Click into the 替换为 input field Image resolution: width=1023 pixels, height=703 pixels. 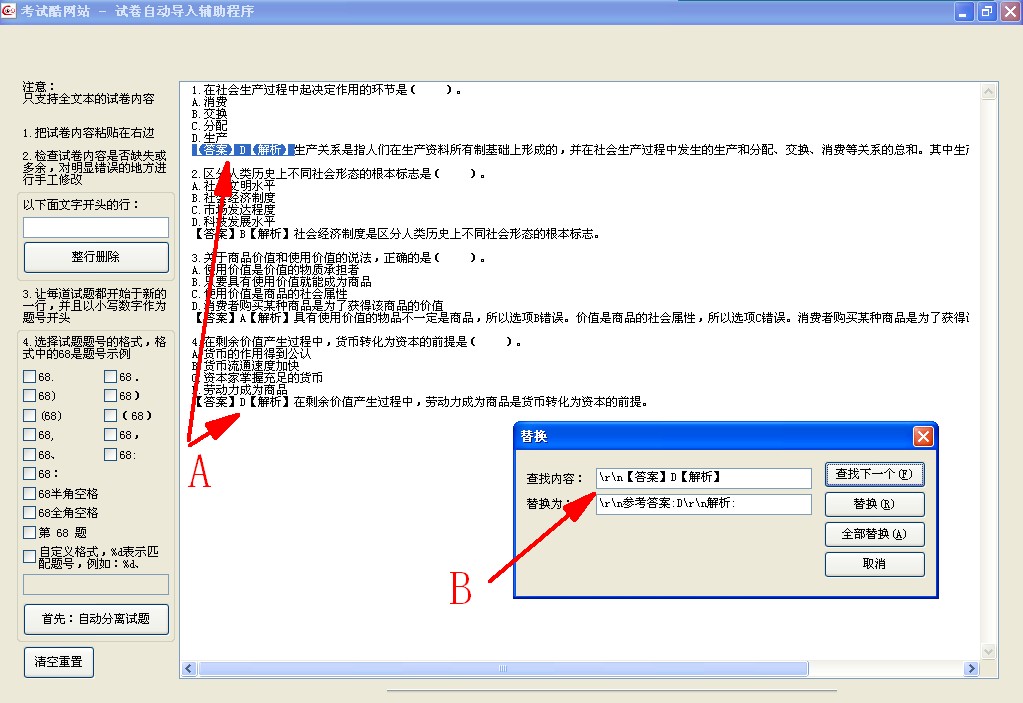pyautogui.click(x=703, y=505)
